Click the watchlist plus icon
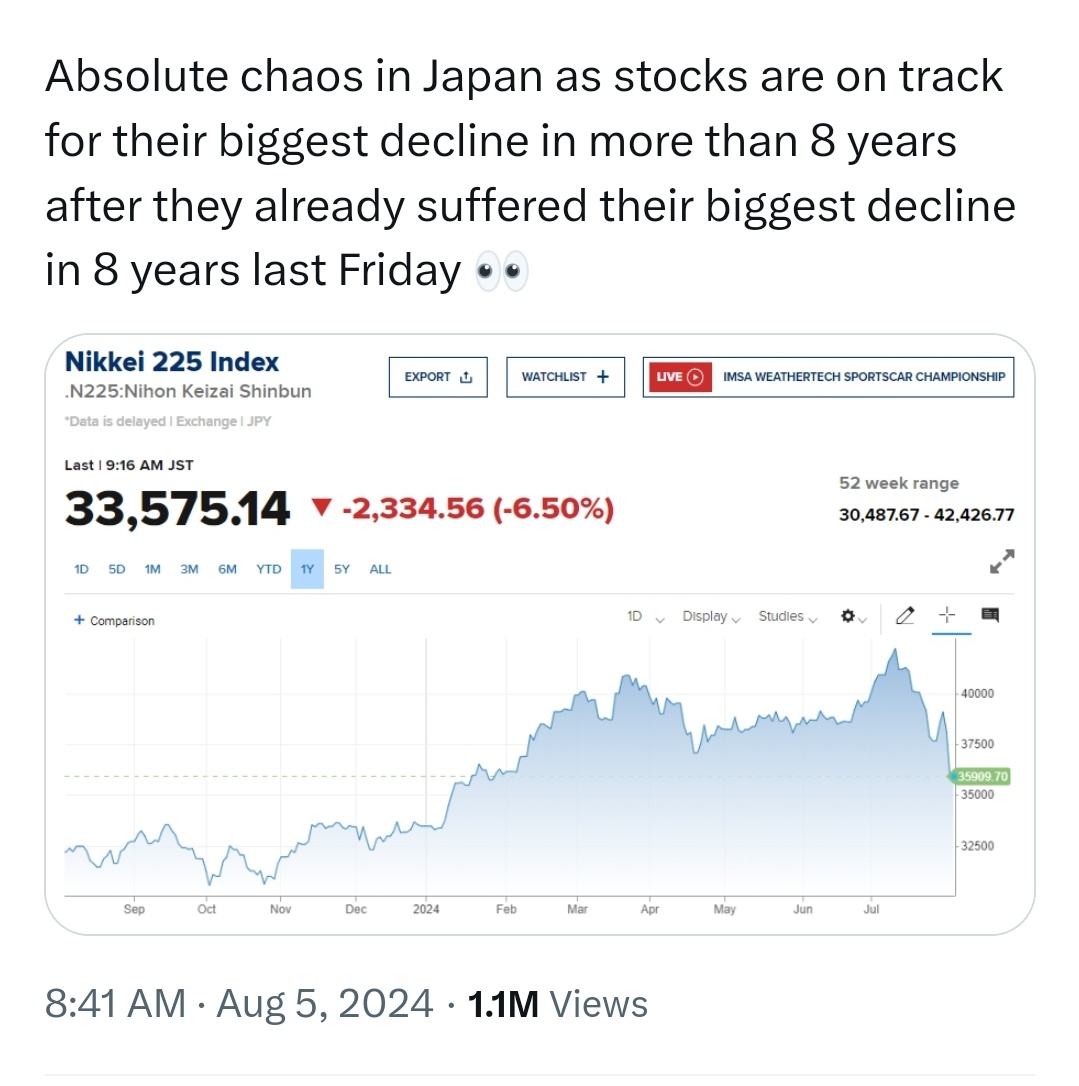The image size is (1079, 1086). (x=603, y=377)
